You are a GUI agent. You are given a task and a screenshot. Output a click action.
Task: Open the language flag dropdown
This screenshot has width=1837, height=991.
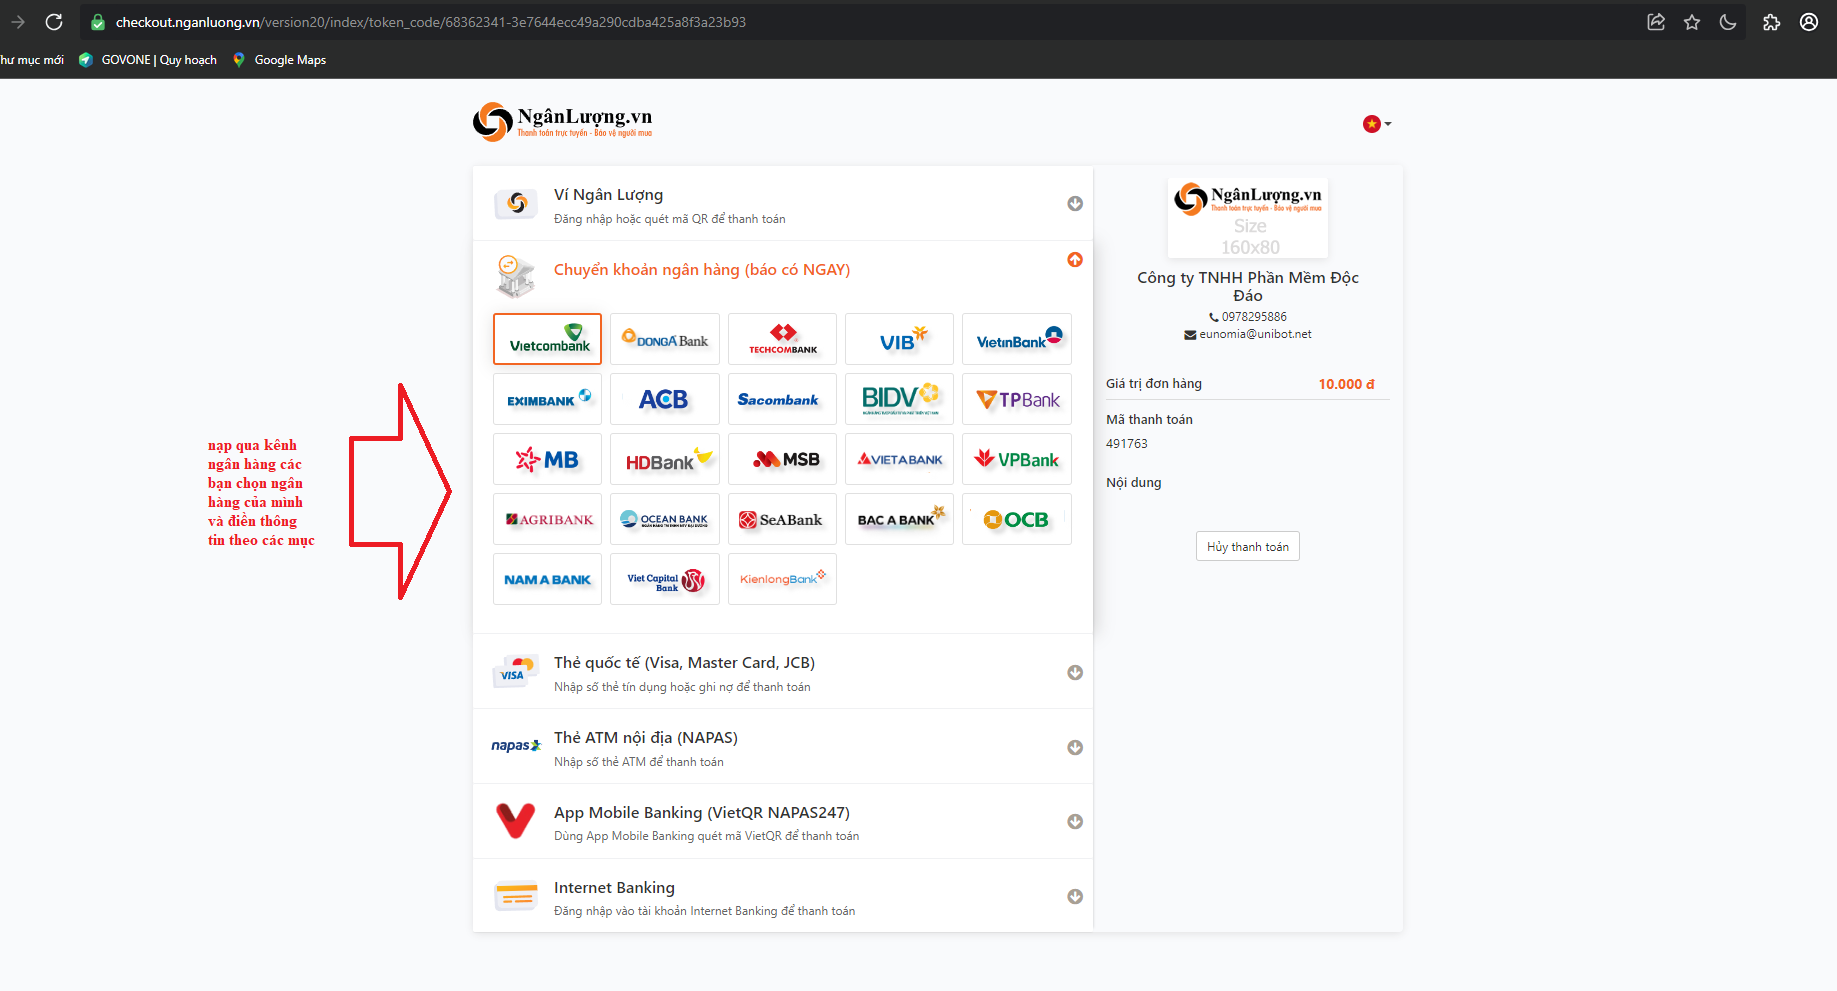coord(1376,124)
